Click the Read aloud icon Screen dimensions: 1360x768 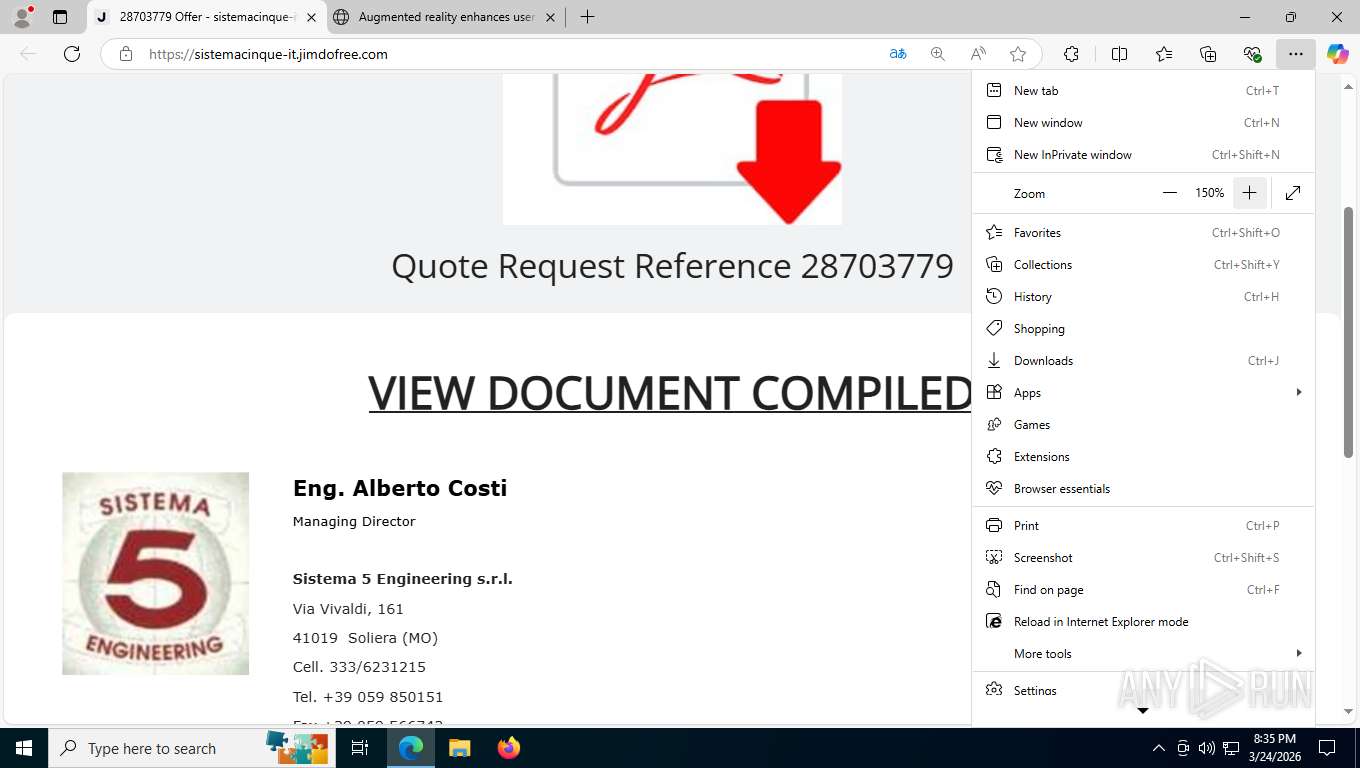[x=978, y=54]
